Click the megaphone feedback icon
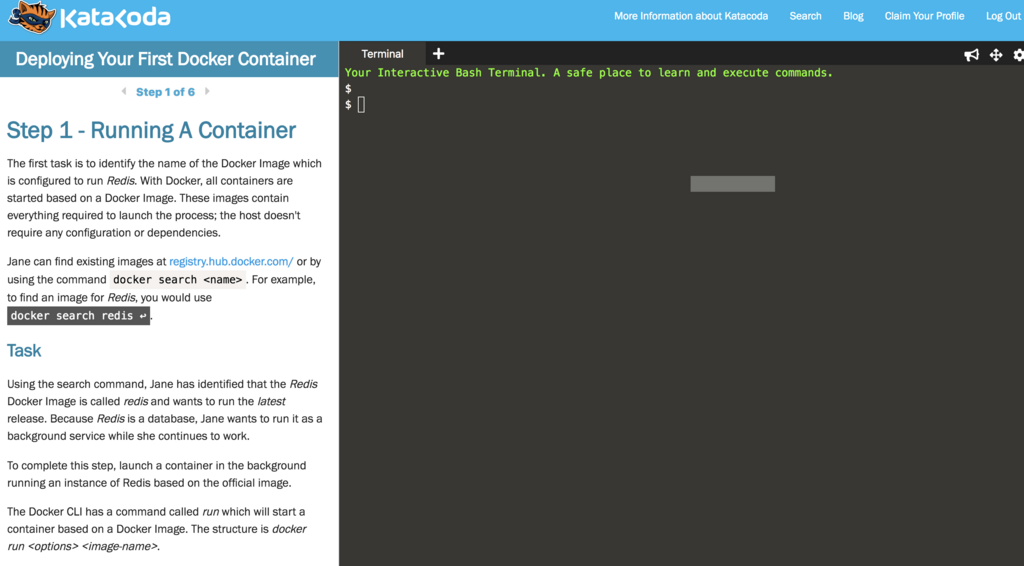This screenshot has height=566, width=1024. pyautogui.click(x=971, y=55)
